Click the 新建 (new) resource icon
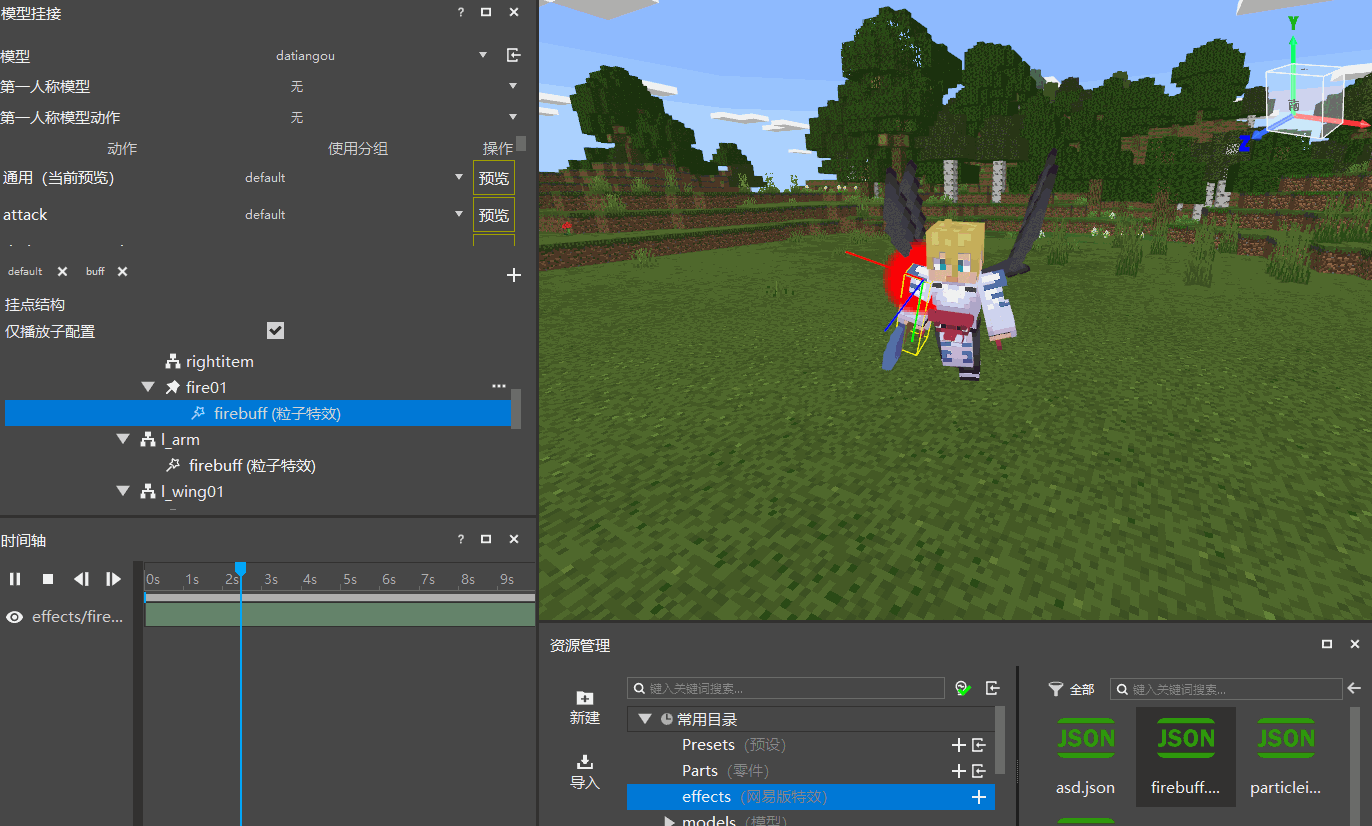This screenshot has height=826, width=1372. (585, 698)
